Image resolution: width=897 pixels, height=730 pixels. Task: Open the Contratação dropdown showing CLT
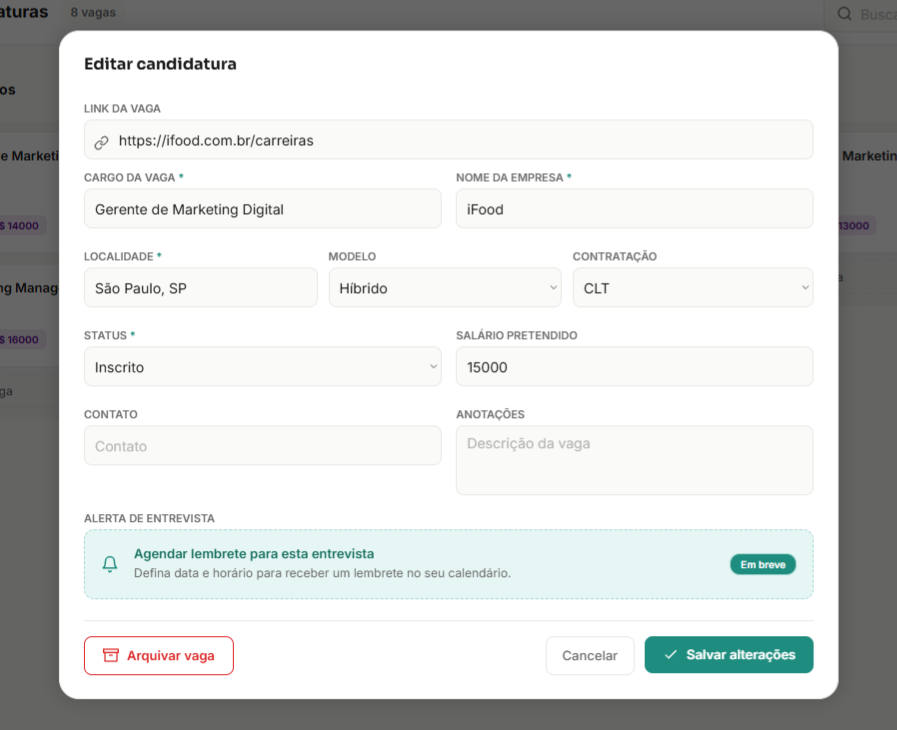pyautogui.click(x=693, y=288)
